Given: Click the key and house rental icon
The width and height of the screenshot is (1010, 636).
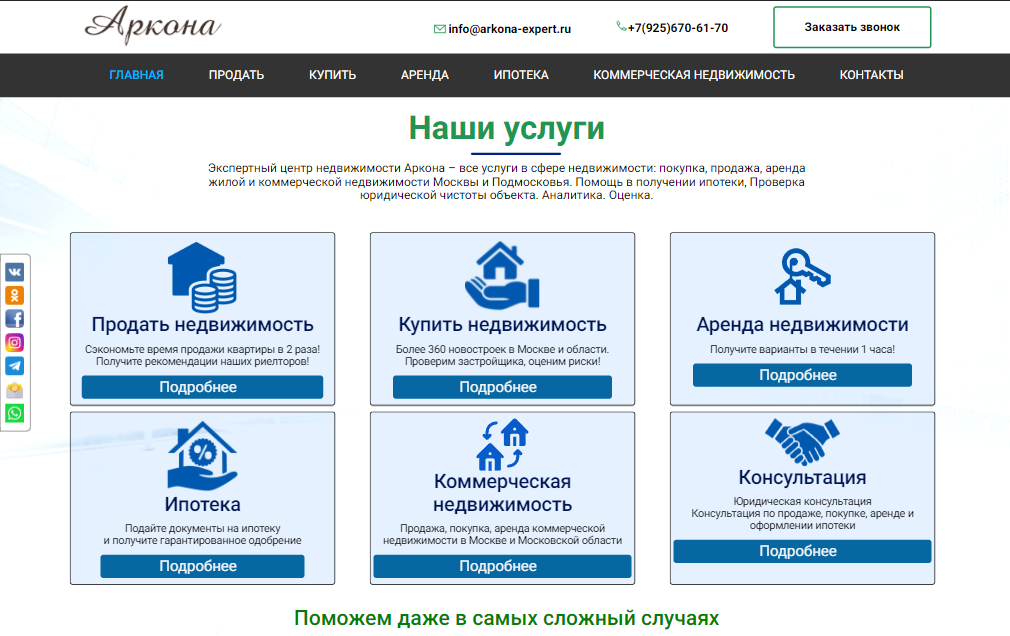Looking at the screenshot, I should pyautogui.click(x=803, y=276).
